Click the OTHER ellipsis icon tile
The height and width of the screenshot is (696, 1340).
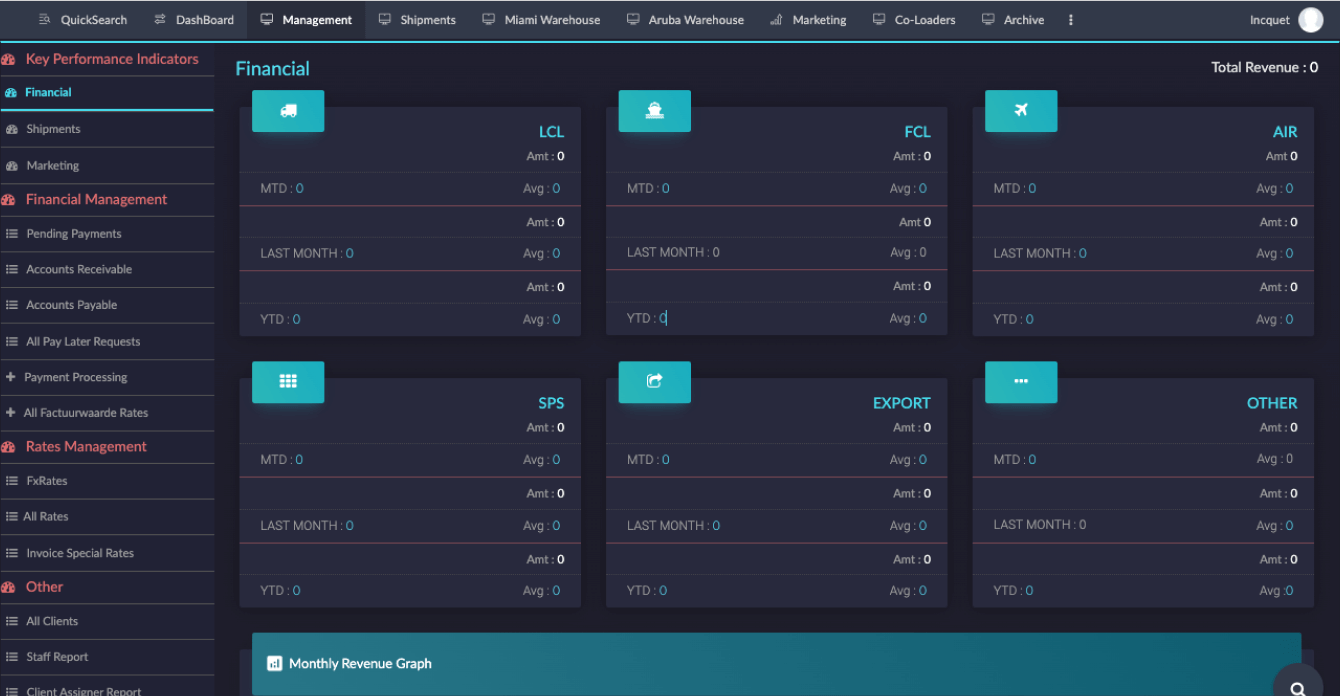(1021, 382)
